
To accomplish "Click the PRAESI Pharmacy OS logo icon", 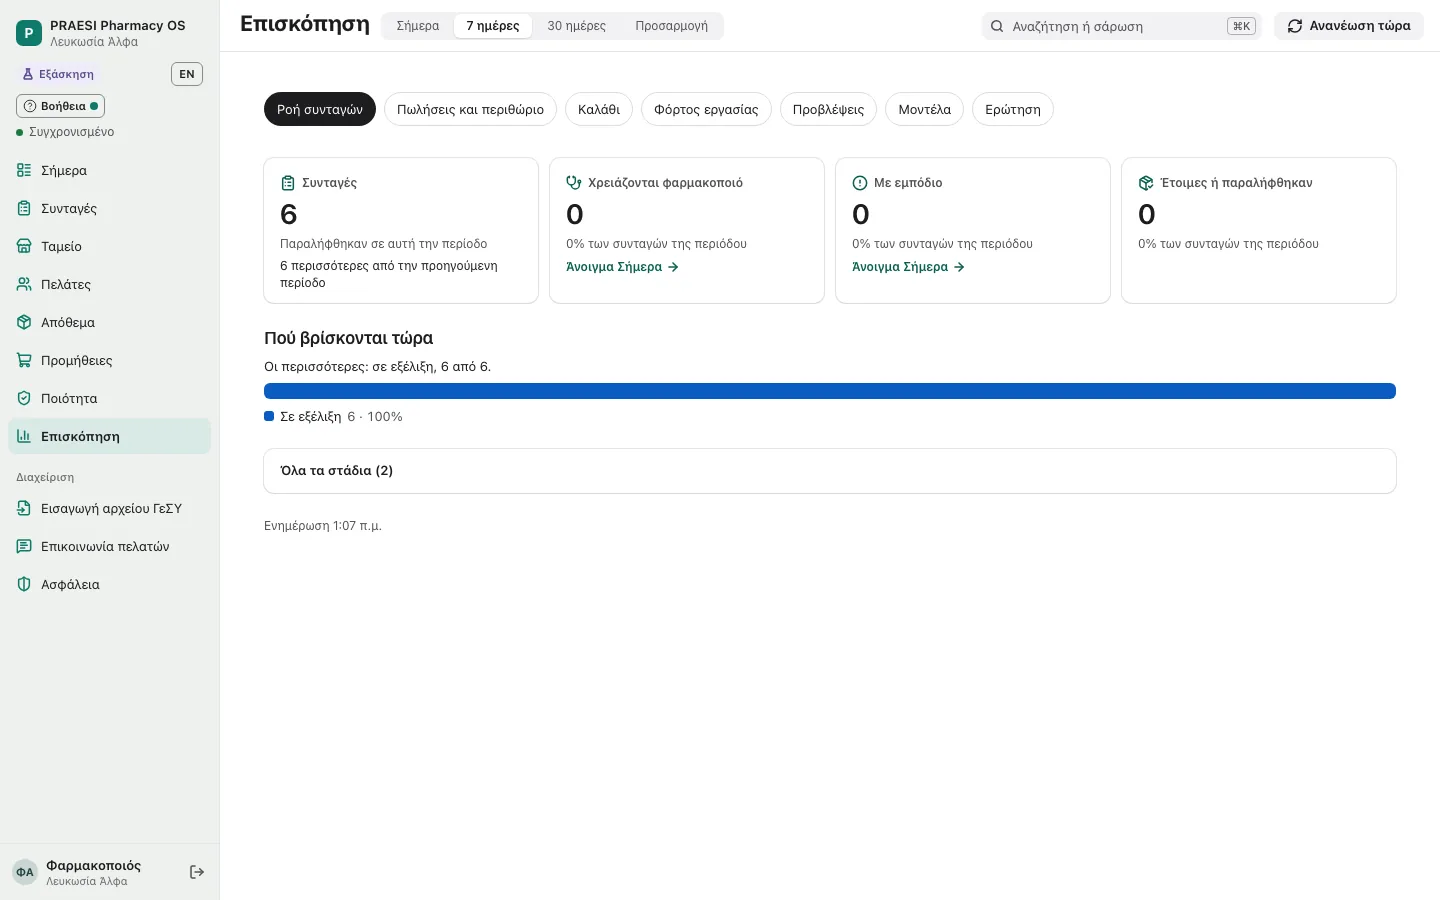I will coord(28,33).
